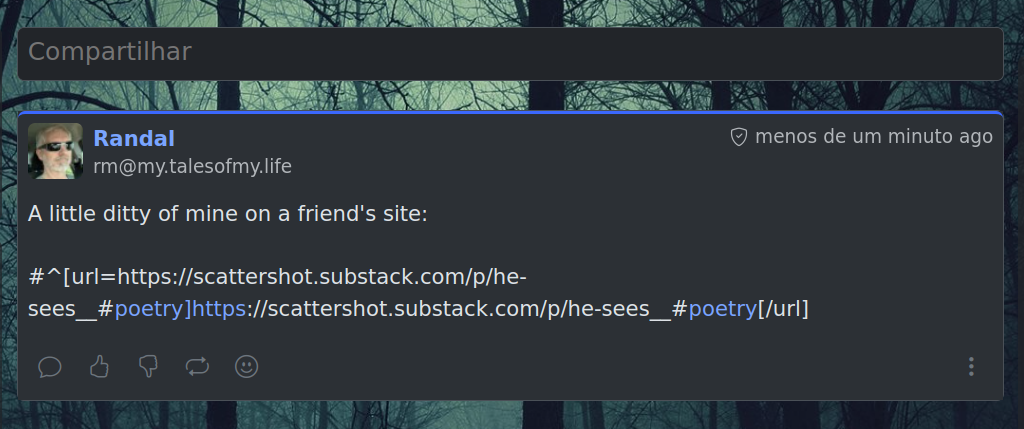This screenshot has height=429, width=1024.
Task: Add a reaction with the smiley icon
Action: click(247, 367)
